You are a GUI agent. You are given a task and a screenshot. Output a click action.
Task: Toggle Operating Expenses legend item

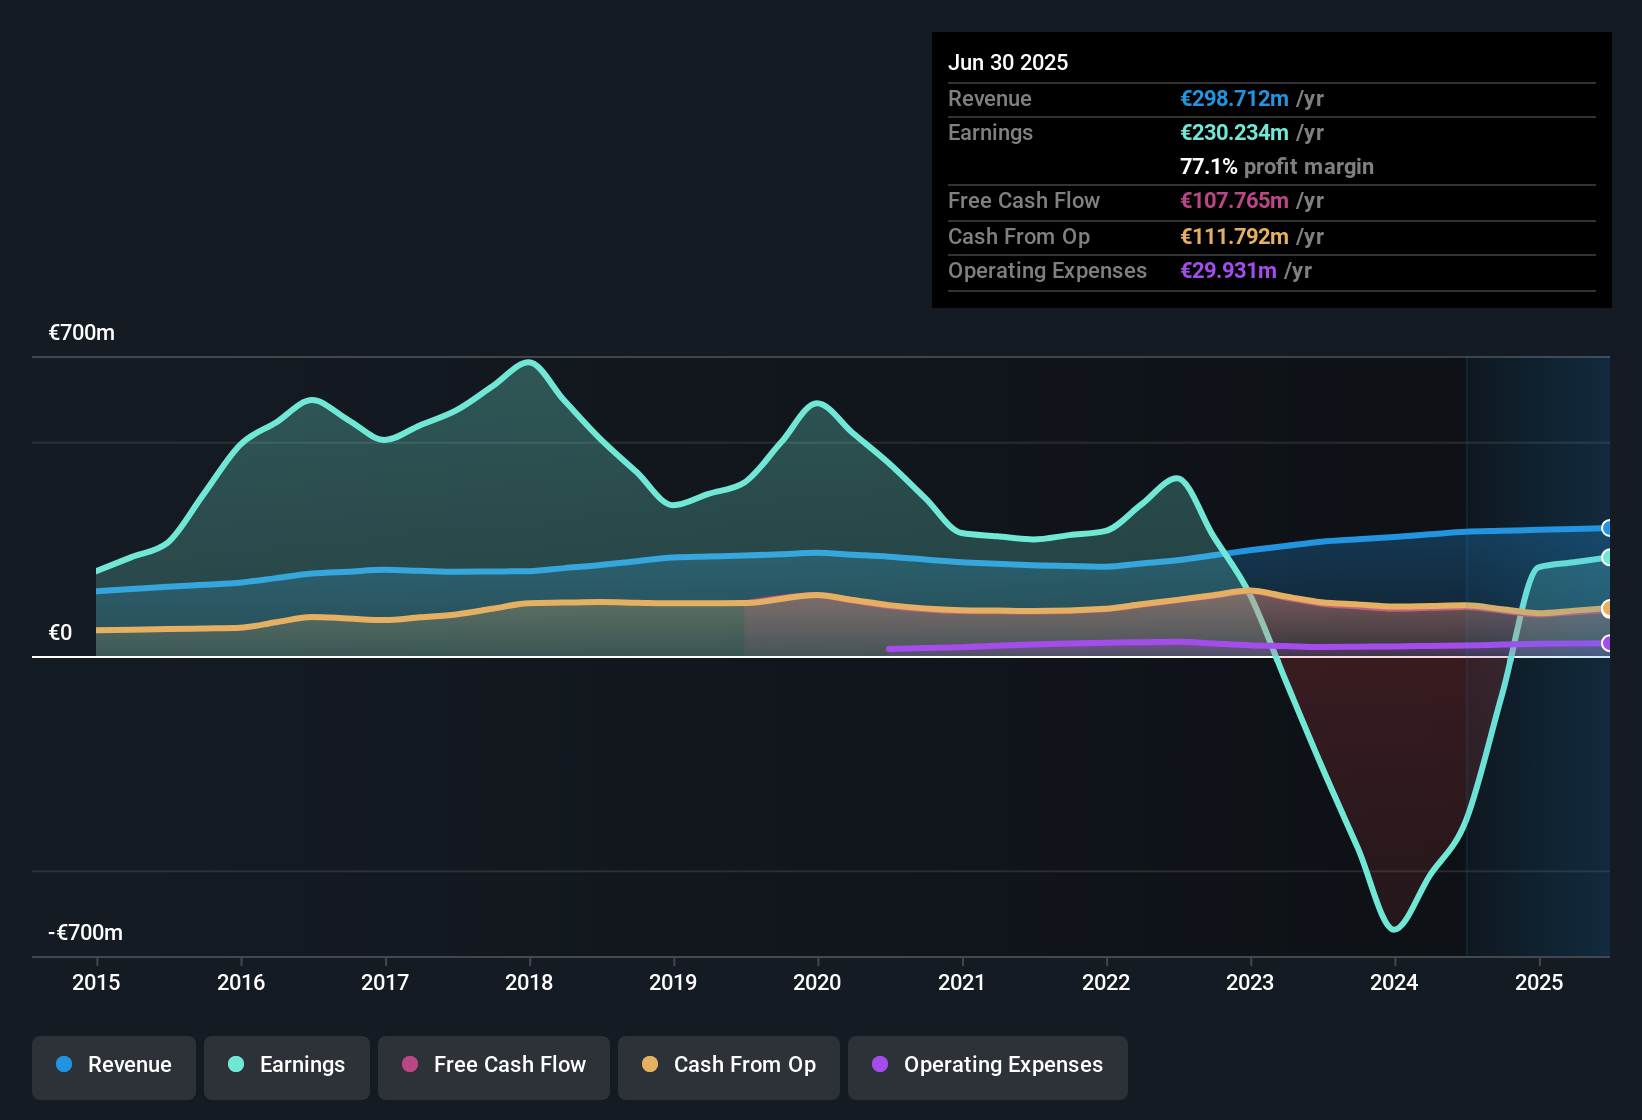tap(988, 1066)
